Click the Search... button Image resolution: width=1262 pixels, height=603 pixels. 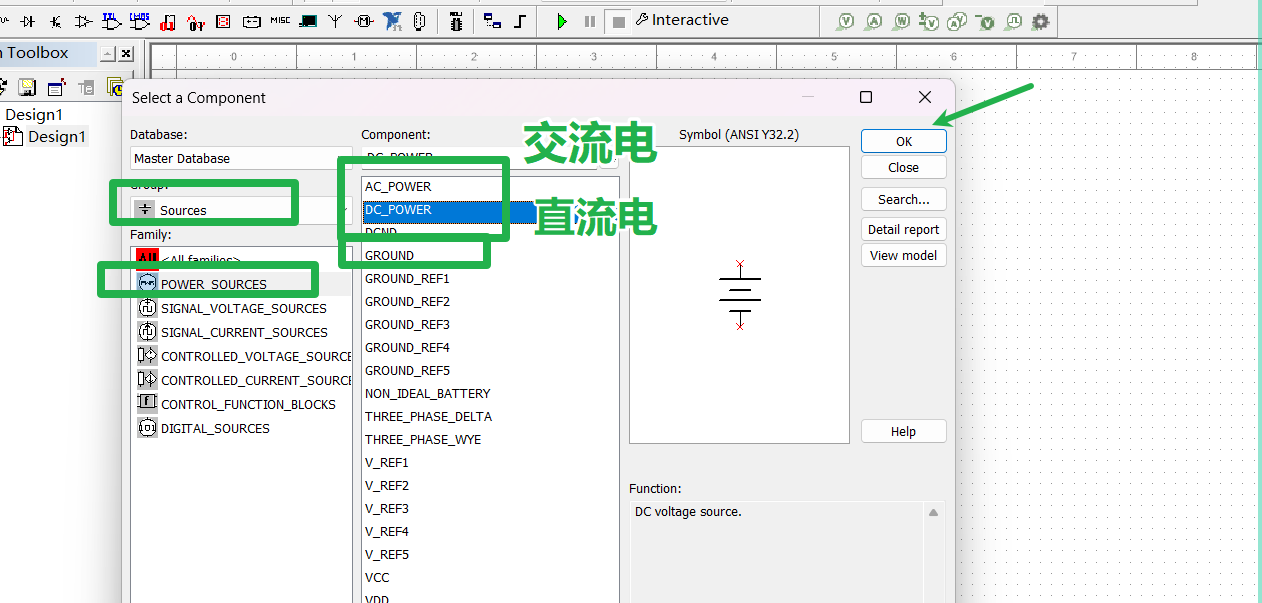903,199
